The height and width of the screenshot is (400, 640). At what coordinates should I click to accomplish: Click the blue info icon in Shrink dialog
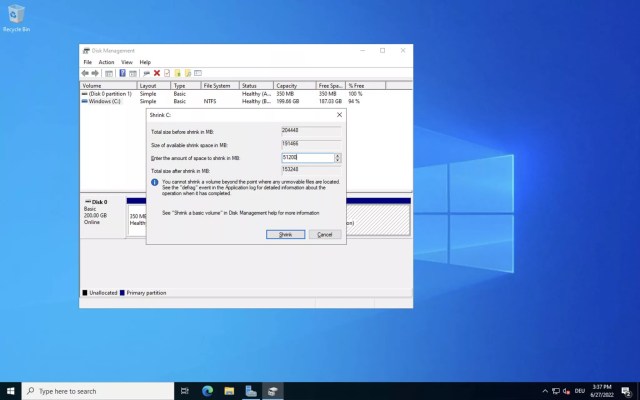(x=154, y=182)
